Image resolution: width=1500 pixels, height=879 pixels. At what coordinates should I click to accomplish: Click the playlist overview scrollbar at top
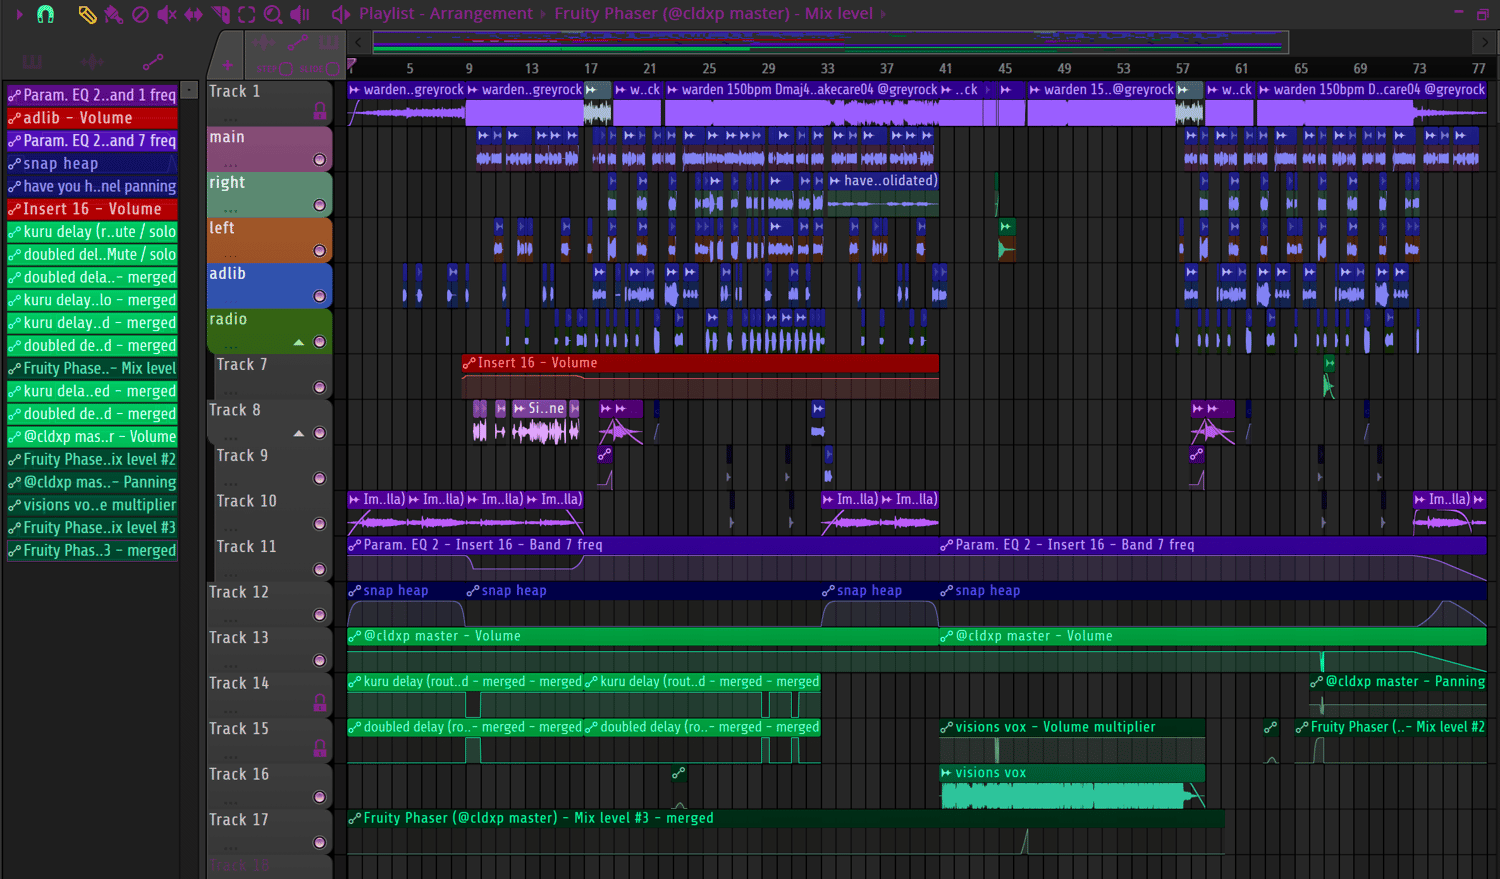830,43
